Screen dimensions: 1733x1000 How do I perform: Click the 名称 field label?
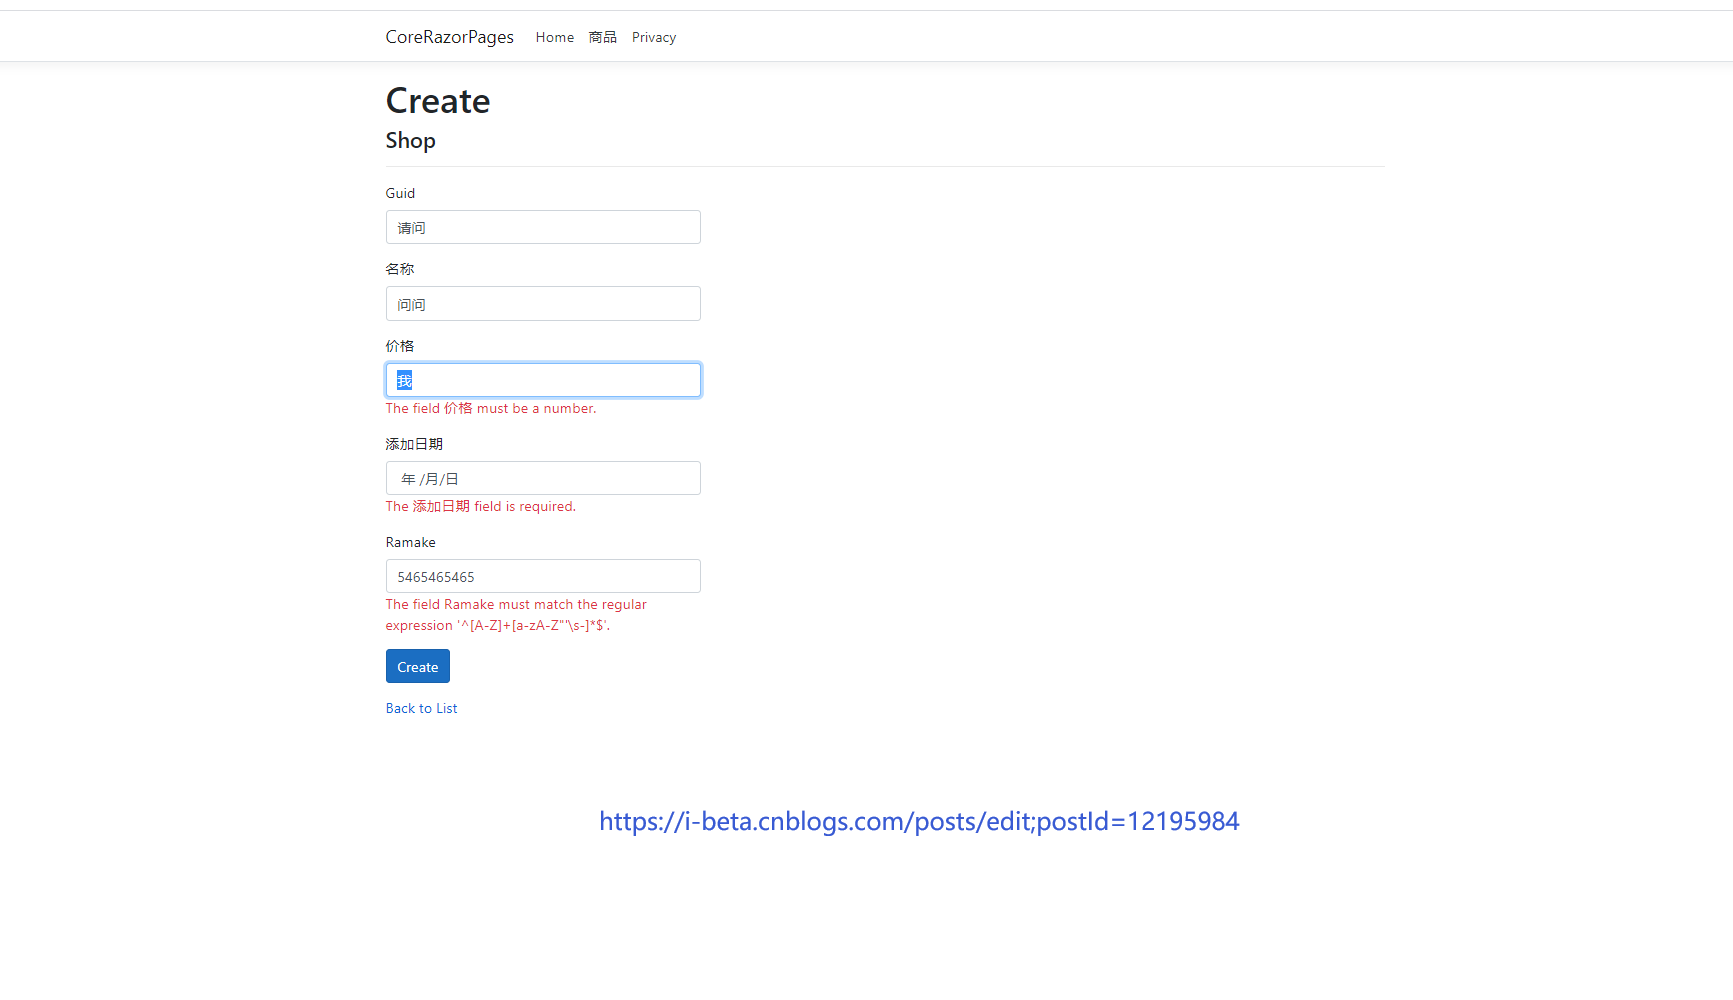399,269
